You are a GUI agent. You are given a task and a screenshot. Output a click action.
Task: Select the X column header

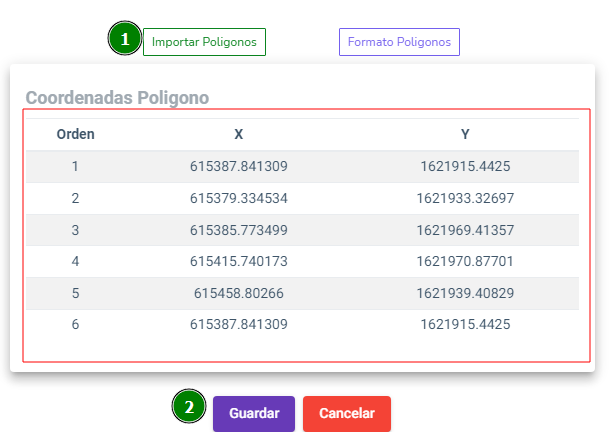(238, 134)
